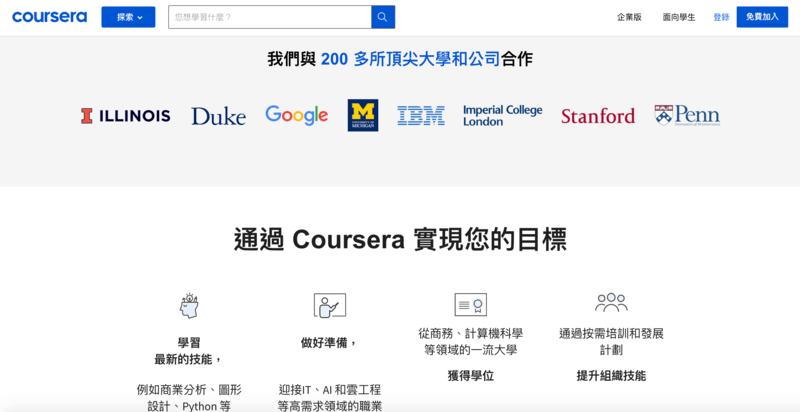
Task: Click the instructor whiteboard career icon
Action: (x=329, y=305)
